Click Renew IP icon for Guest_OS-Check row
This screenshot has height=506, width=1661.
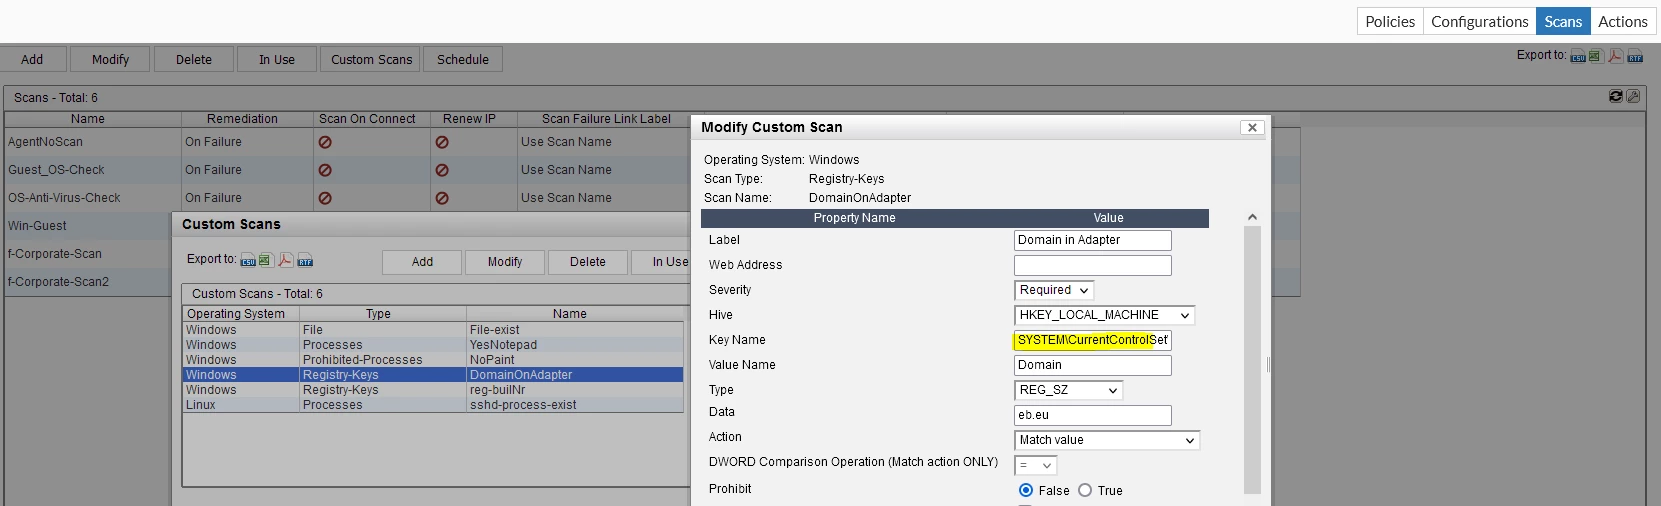pos(442,170)
